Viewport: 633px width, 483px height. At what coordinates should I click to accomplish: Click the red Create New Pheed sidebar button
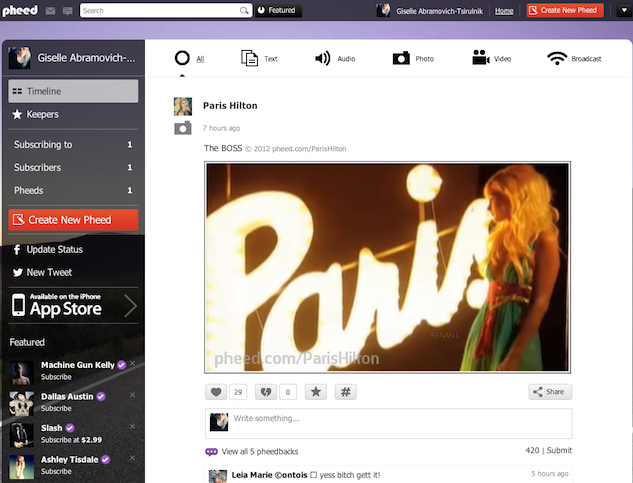pos(73,220)
